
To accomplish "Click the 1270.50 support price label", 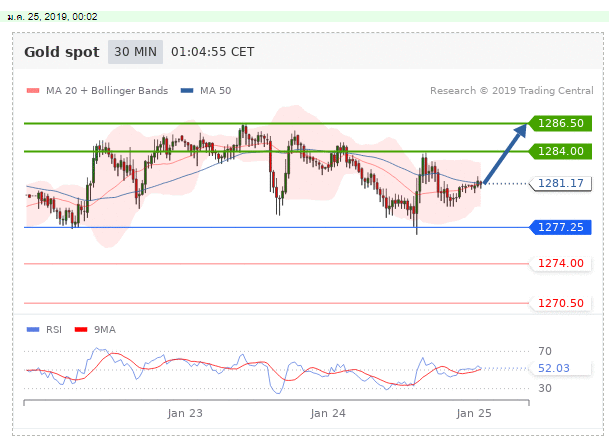I will (561, 303).
